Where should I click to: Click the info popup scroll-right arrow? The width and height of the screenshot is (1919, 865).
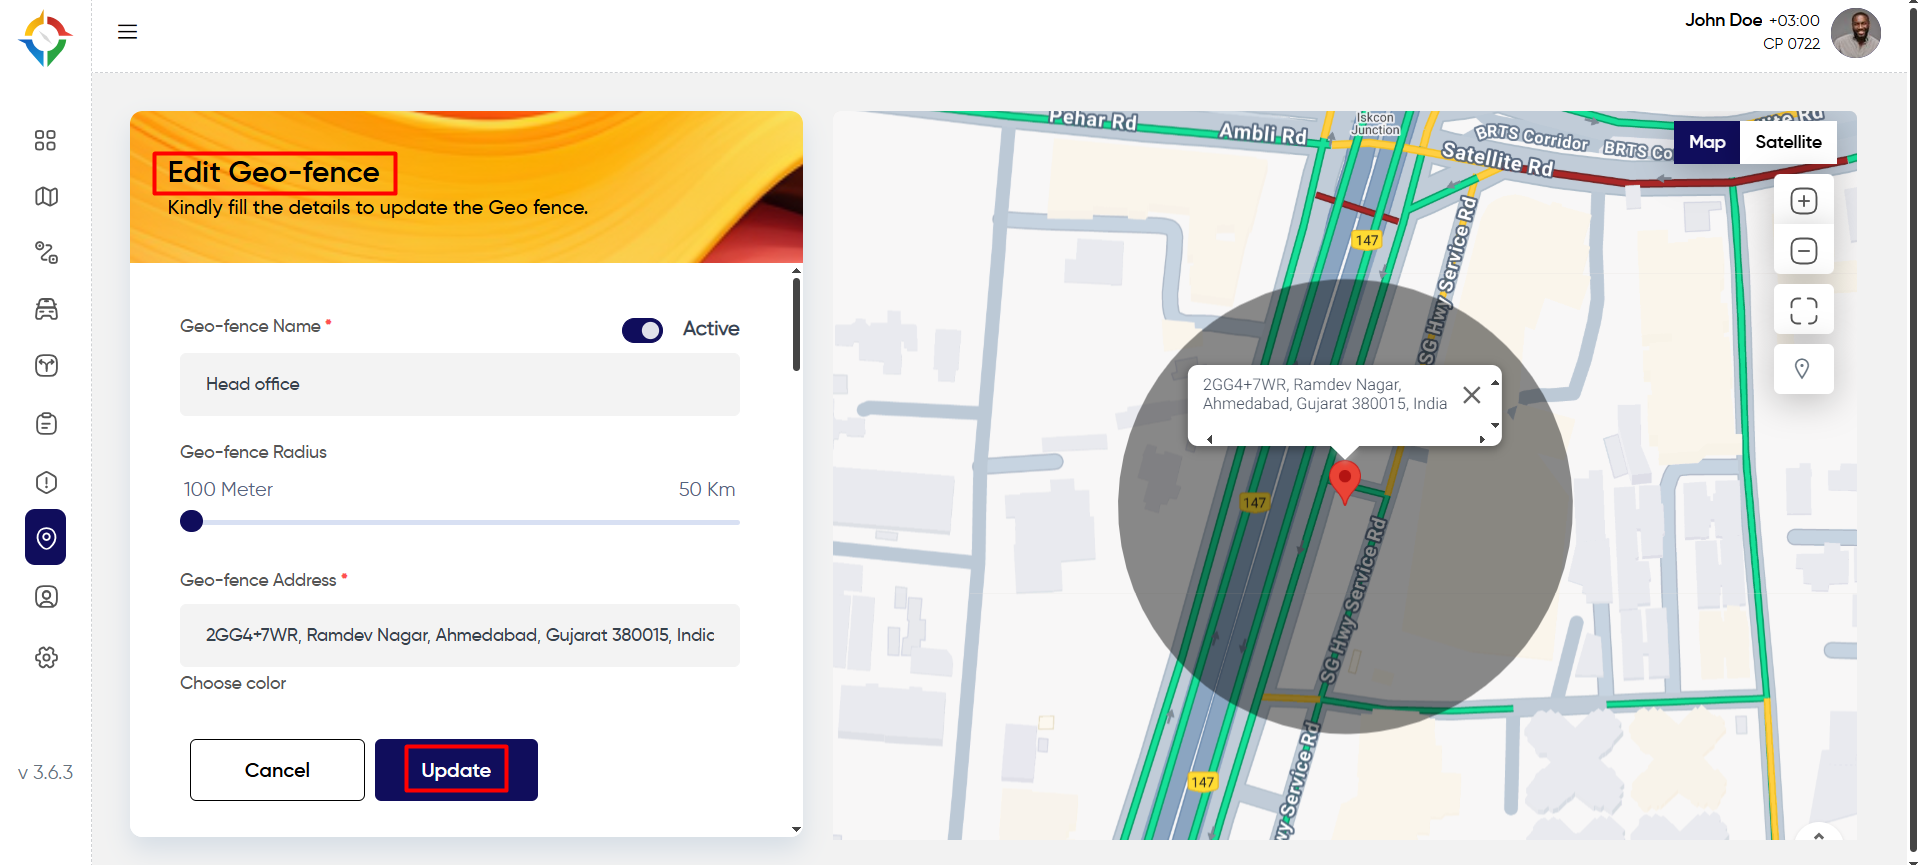point(1482,440)
